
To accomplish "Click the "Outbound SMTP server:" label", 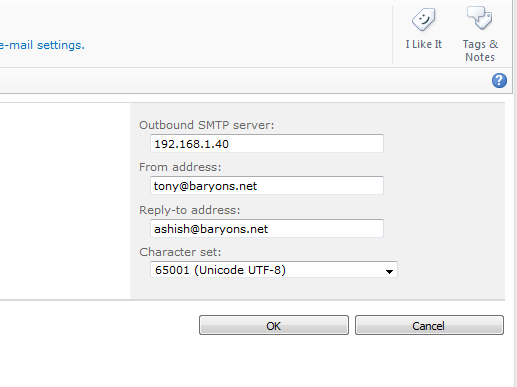I will (207, 125).
